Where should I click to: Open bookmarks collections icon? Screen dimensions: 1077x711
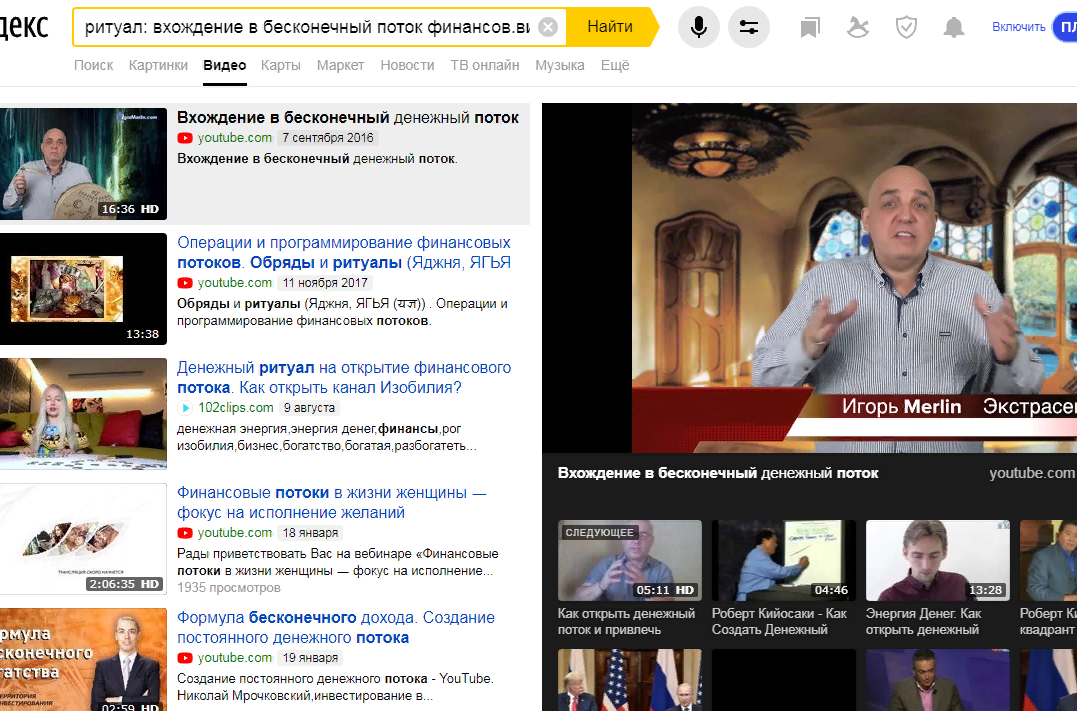click(810, 27)
